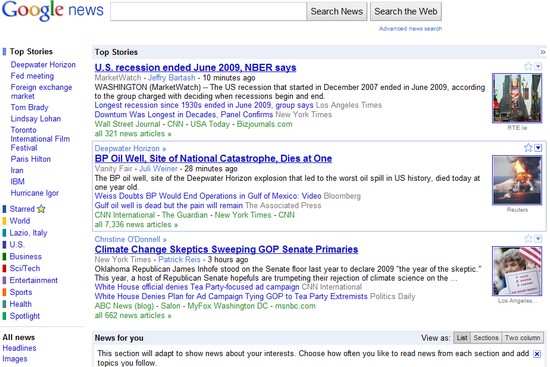Focus the news search input field
Screen dimensions: 550x367
pos(208,12)
